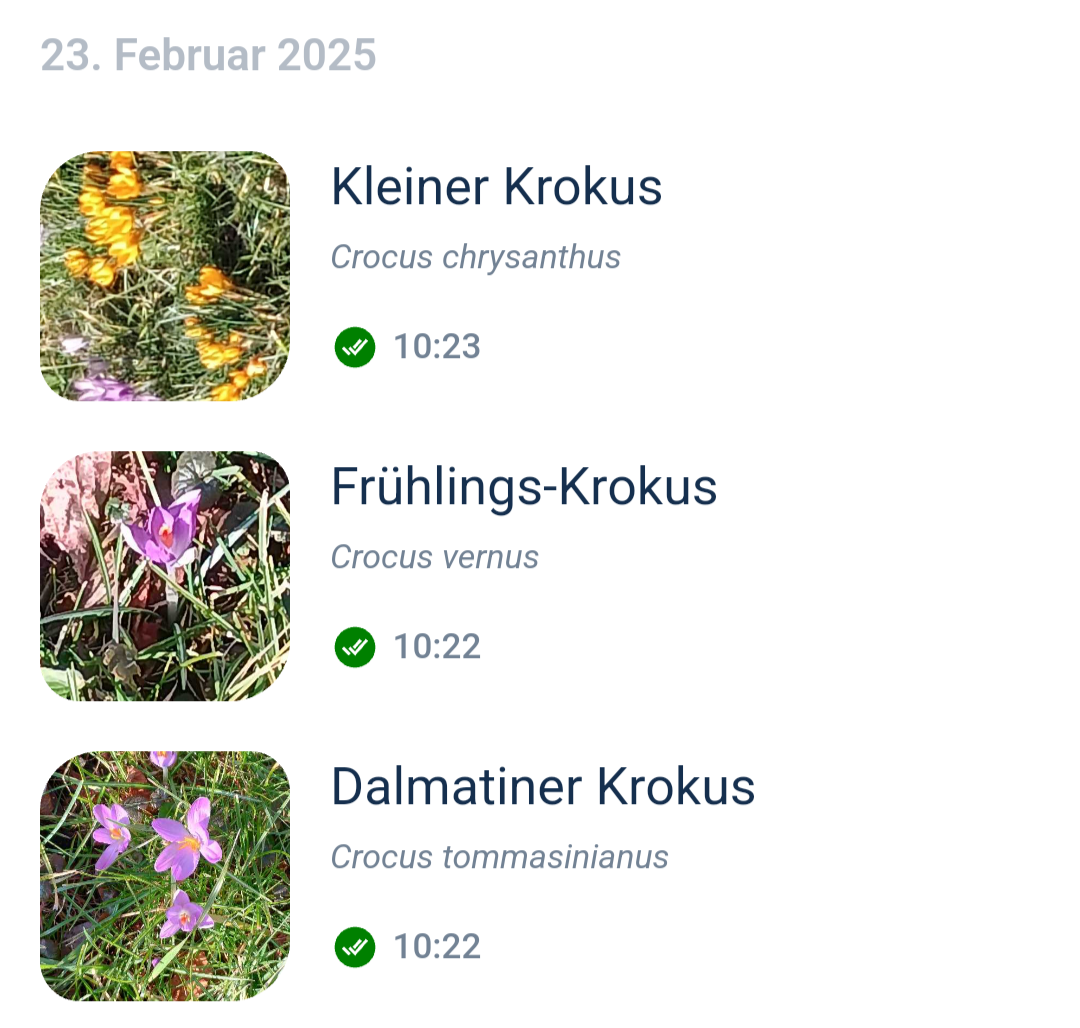This screenshot has width=1080, height=1028.
Task: Click the verified checkmark beside Kleiner Krokus
Action: click(355, 347)
